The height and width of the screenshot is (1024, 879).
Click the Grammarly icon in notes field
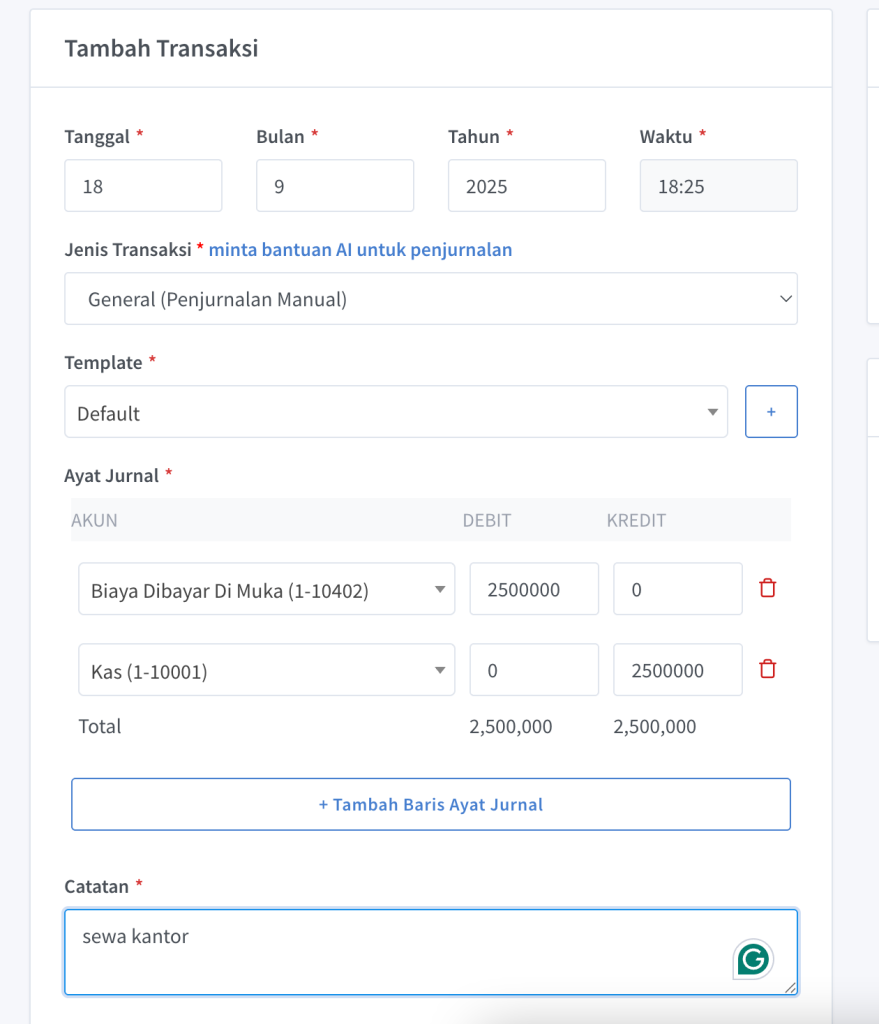(753, 960)
